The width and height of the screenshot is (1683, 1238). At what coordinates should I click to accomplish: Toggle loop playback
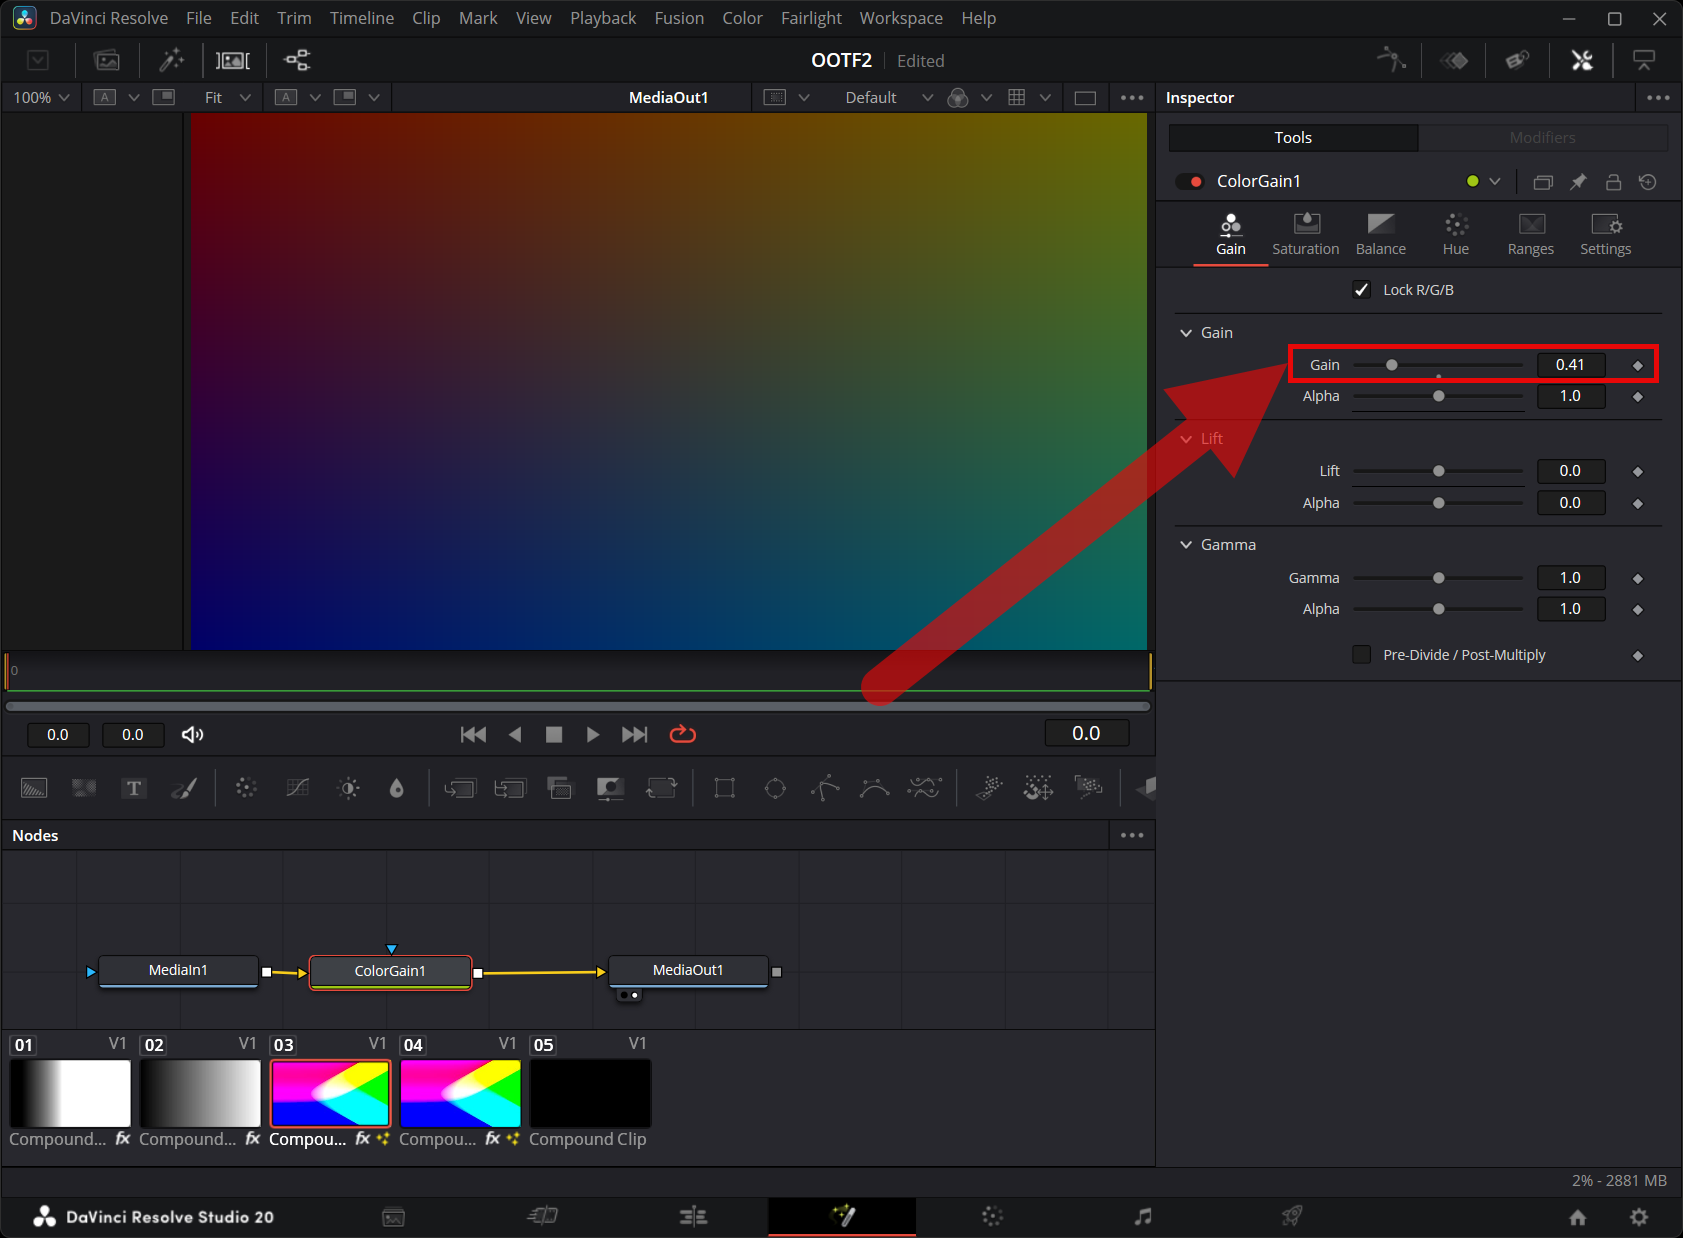(683, 734)
